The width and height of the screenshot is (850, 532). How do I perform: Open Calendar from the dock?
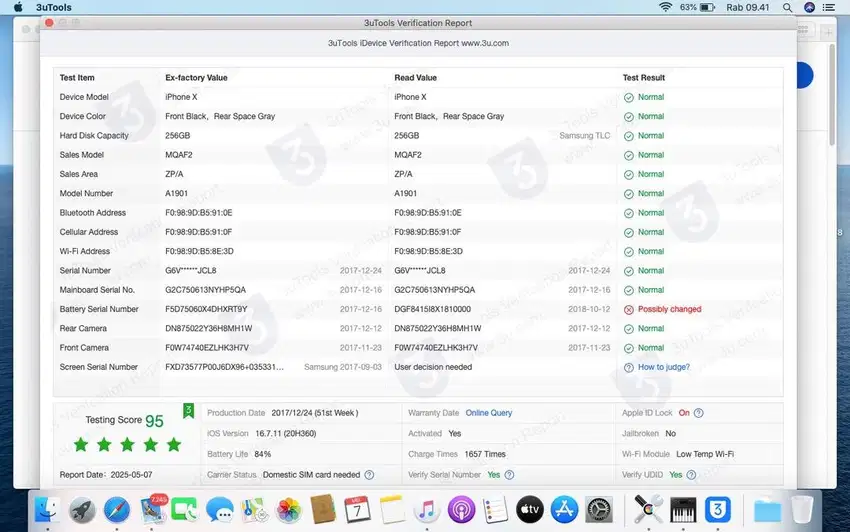357,510
